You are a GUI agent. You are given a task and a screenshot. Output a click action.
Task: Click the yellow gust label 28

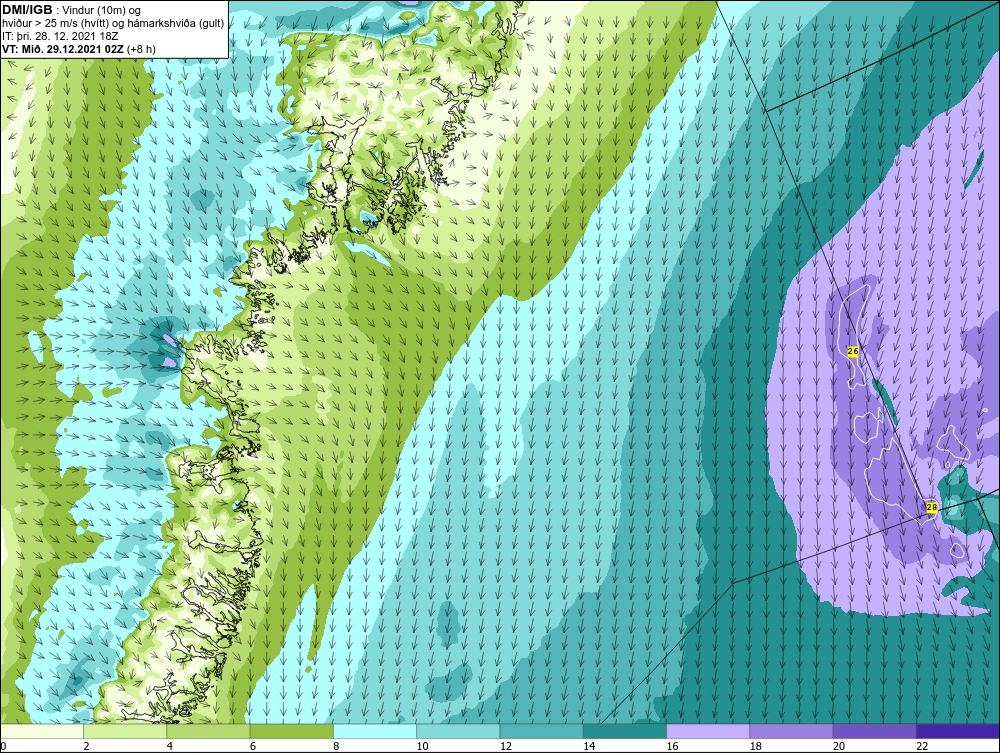[x=931, y=508]
